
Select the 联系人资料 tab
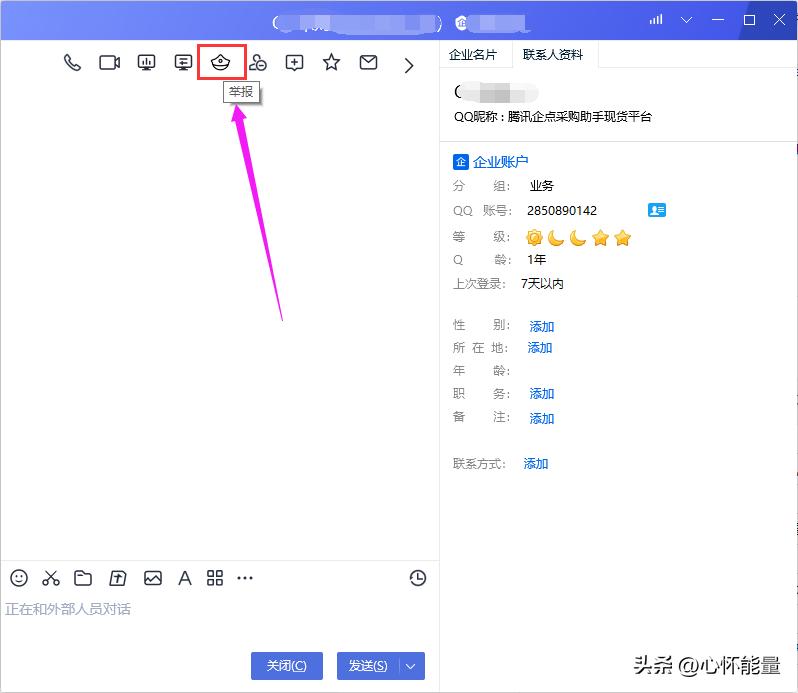click(553, 55)
